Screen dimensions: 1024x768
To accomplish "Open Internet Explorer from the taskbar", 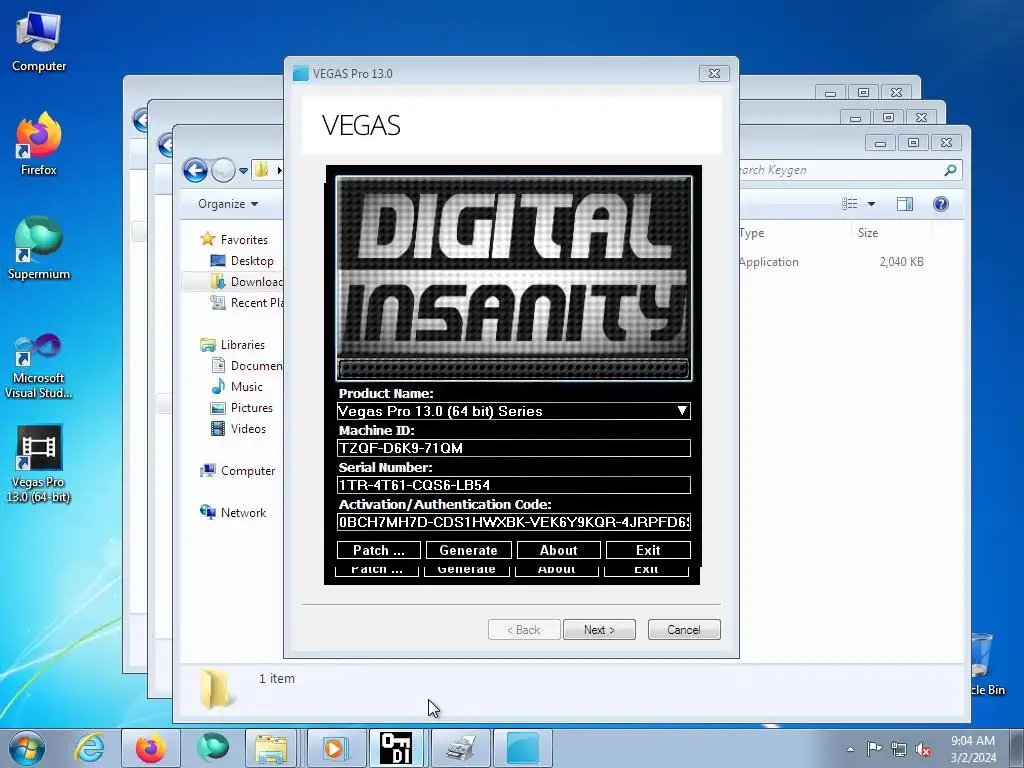I will (89, 748).
